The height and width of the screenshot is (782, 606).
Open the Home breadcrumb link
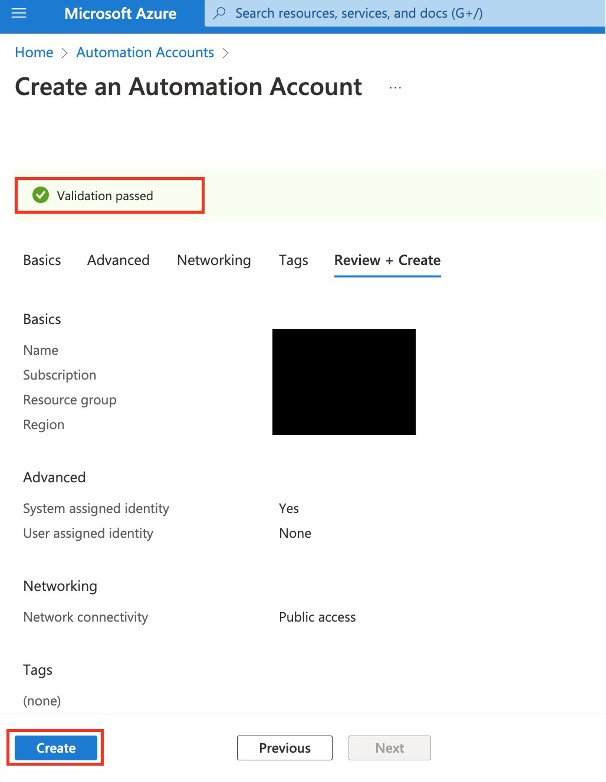[x=34, y=52]
